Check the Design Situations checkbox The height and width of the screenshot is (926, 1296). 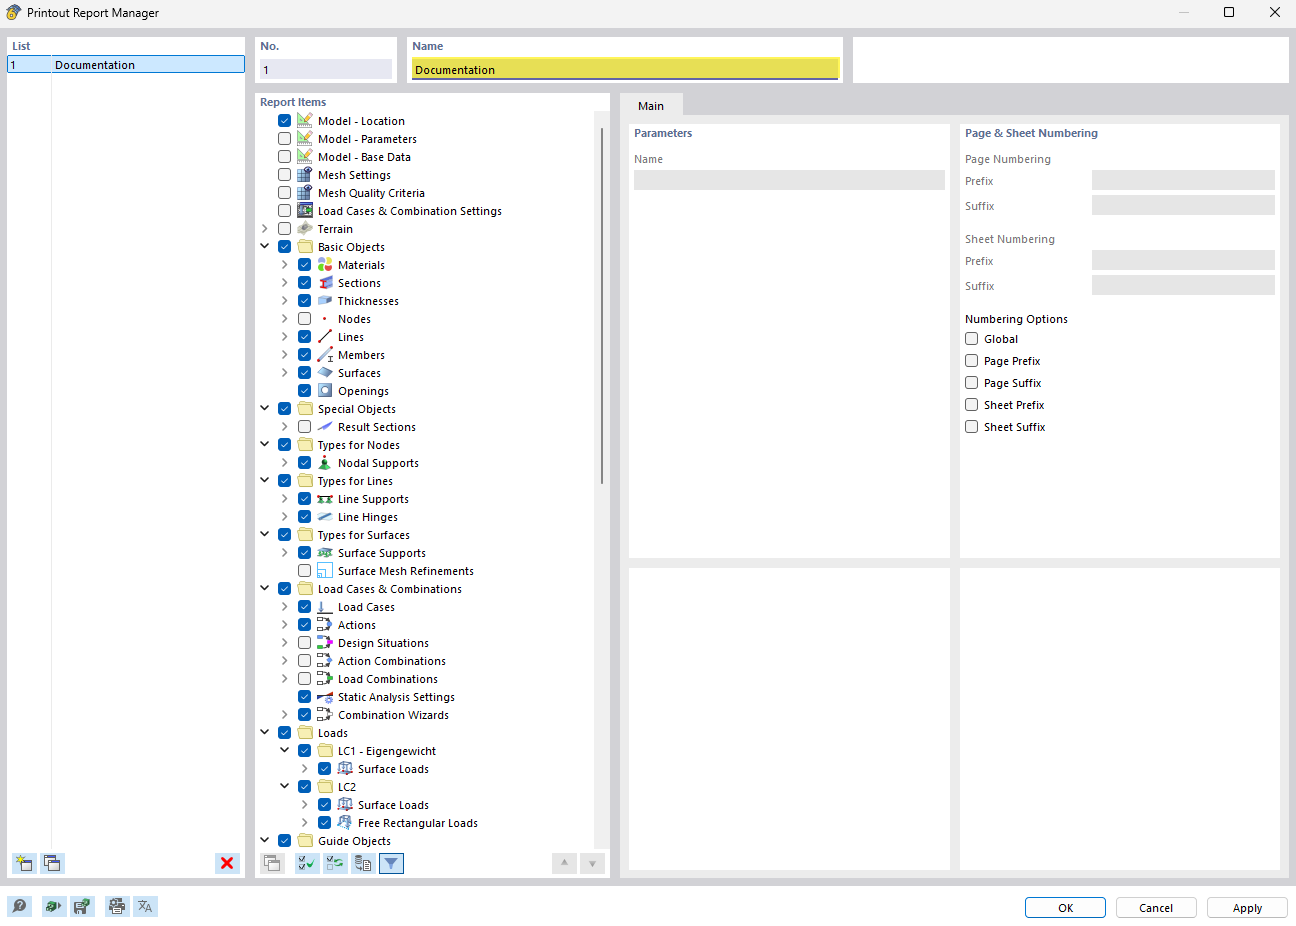point(305,643)
